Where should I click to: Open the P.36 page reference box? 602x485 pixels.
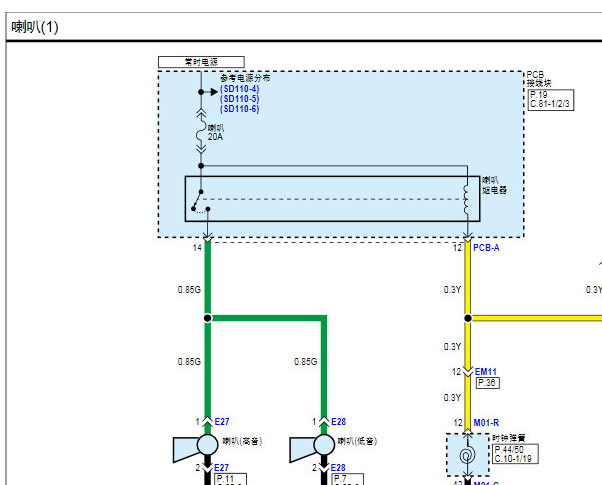coord(488,383)
